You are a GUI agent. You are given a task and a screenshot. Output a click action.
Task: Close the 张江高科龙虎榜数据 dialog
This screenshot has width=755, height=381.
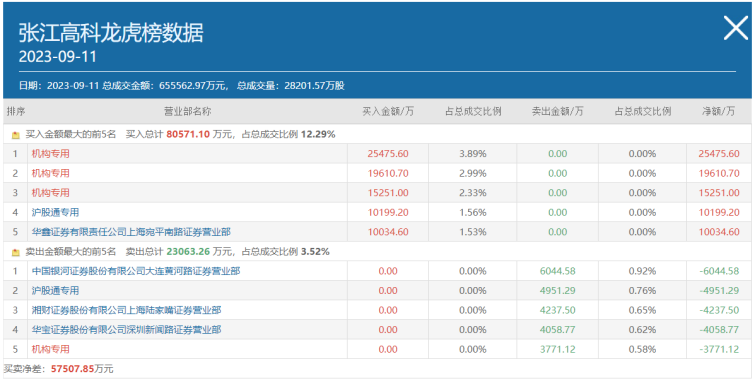point(736,28)
